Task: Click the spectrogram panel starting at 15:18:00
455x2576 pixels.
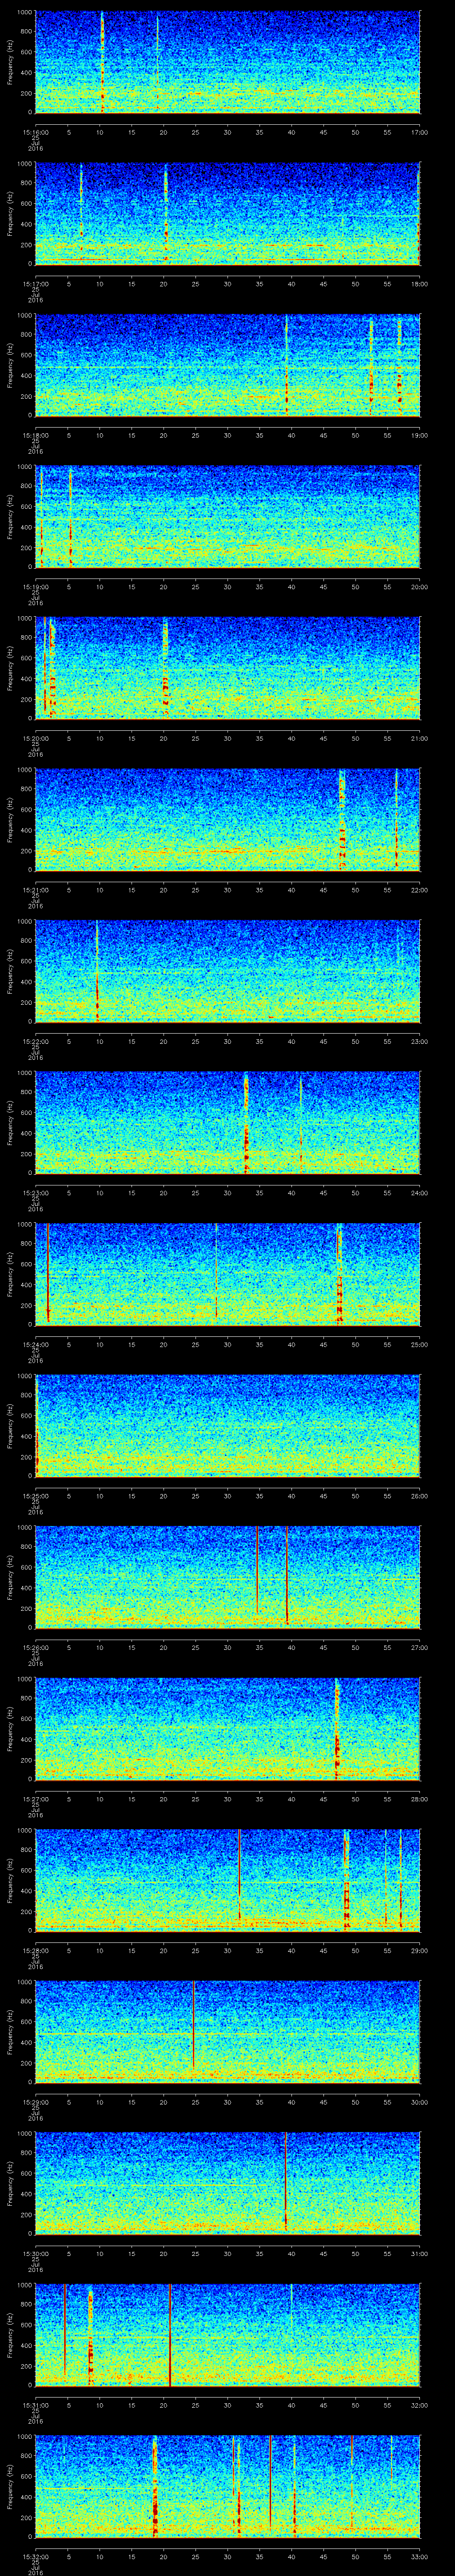Action: coord(228,365)
